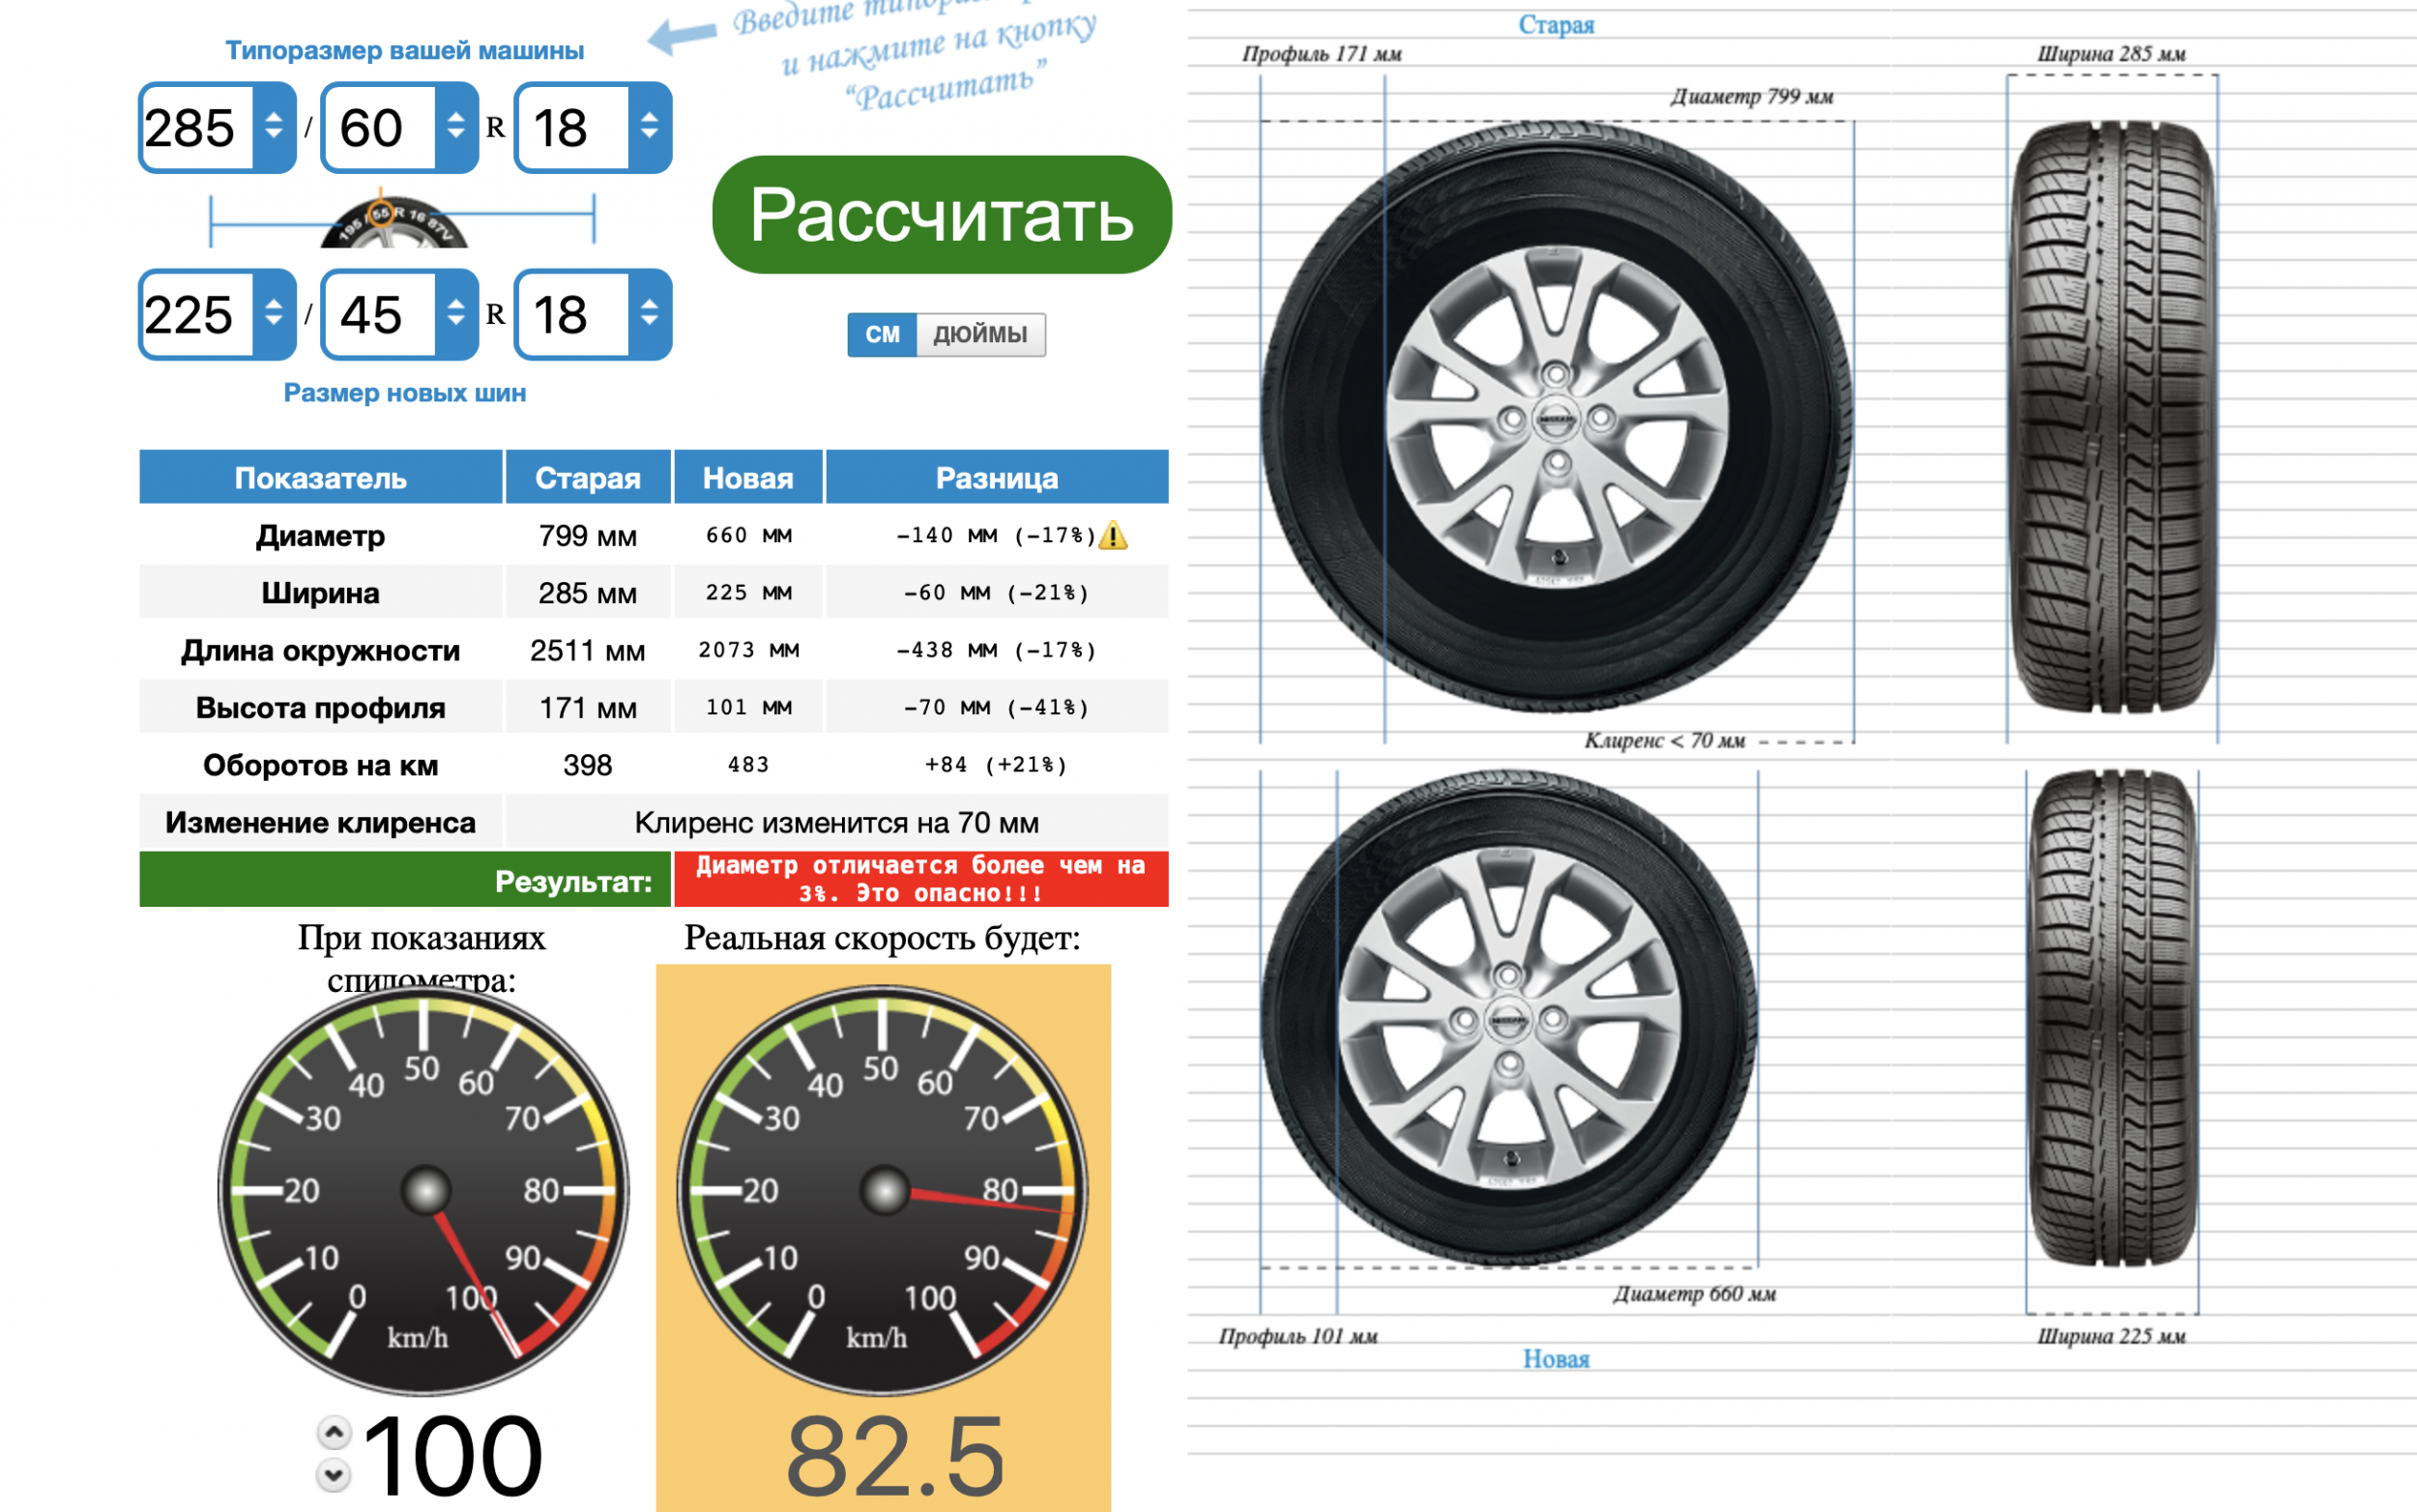Click the Профиль 171 мм diagram label
Image resolution: width=2417 pixels, height=1512 pixels.
pos(1321,53)
